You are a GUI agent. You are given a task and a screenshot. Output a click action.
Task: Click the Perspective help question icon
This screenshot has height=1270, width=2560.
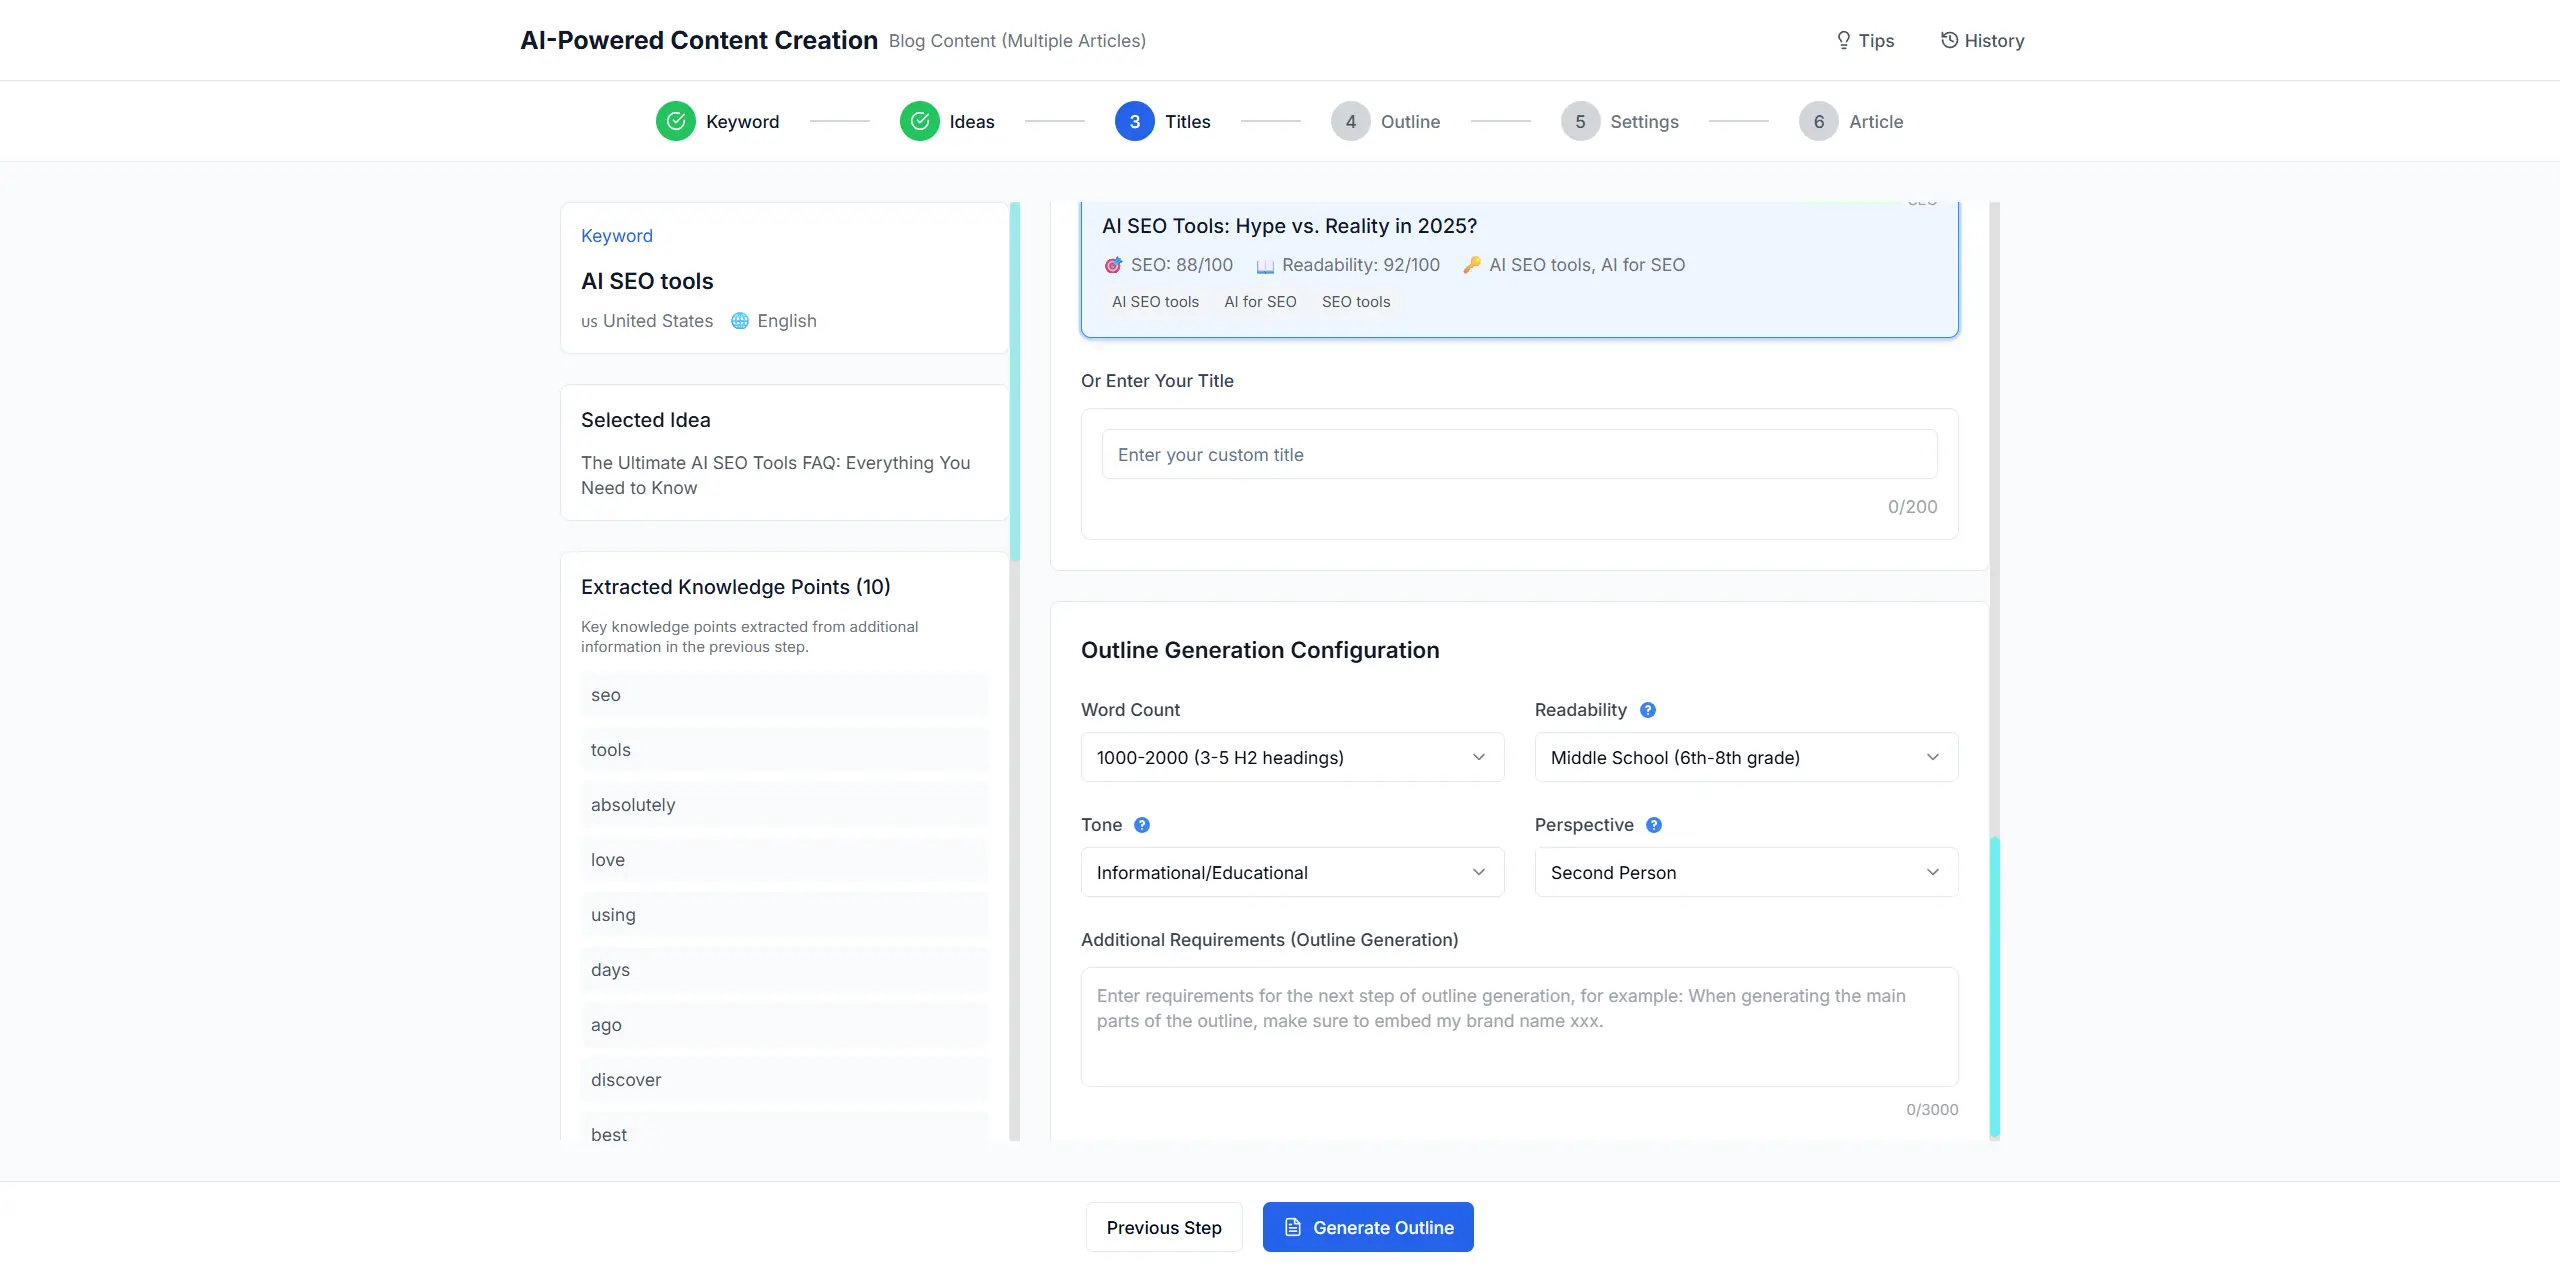[1654, 825]
